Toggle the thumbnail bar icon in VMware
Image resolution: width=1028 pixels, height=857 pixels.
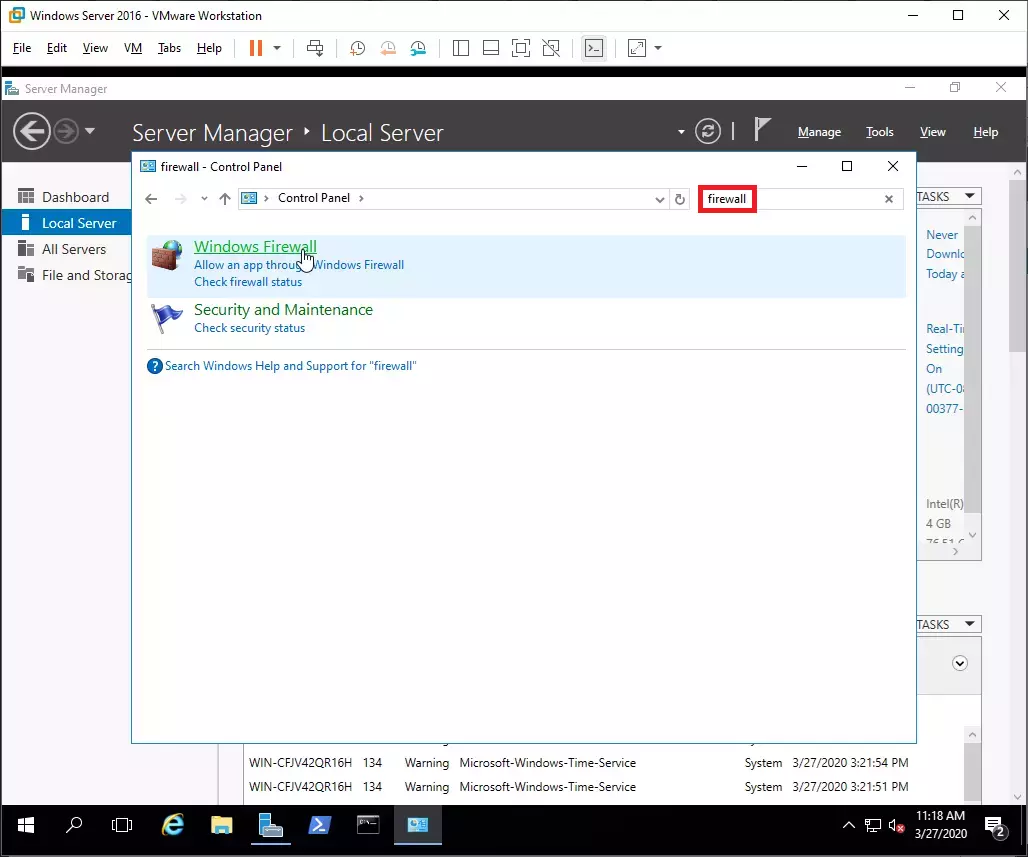491,48
